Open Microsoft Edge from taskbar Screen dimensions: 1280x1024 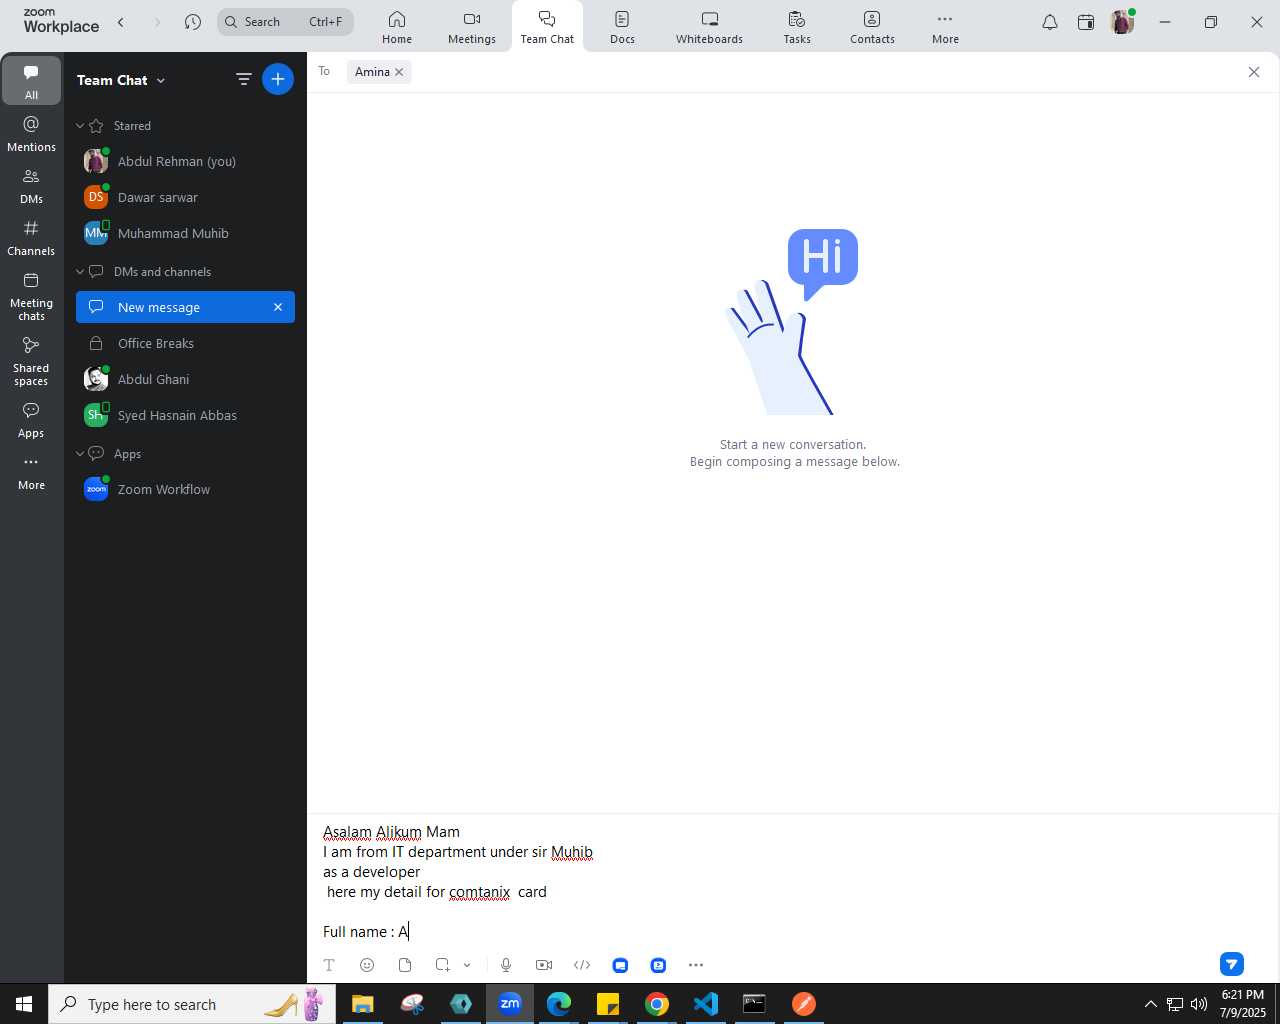(559, 1004)
